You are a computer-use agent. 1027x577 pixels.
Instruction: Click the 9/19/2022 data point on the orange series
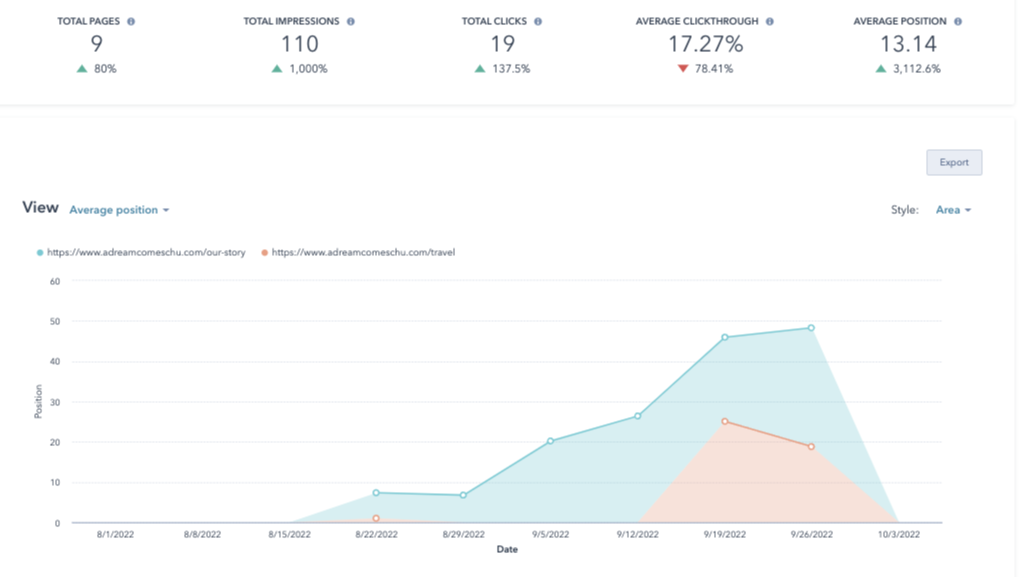tap(724, 421)
